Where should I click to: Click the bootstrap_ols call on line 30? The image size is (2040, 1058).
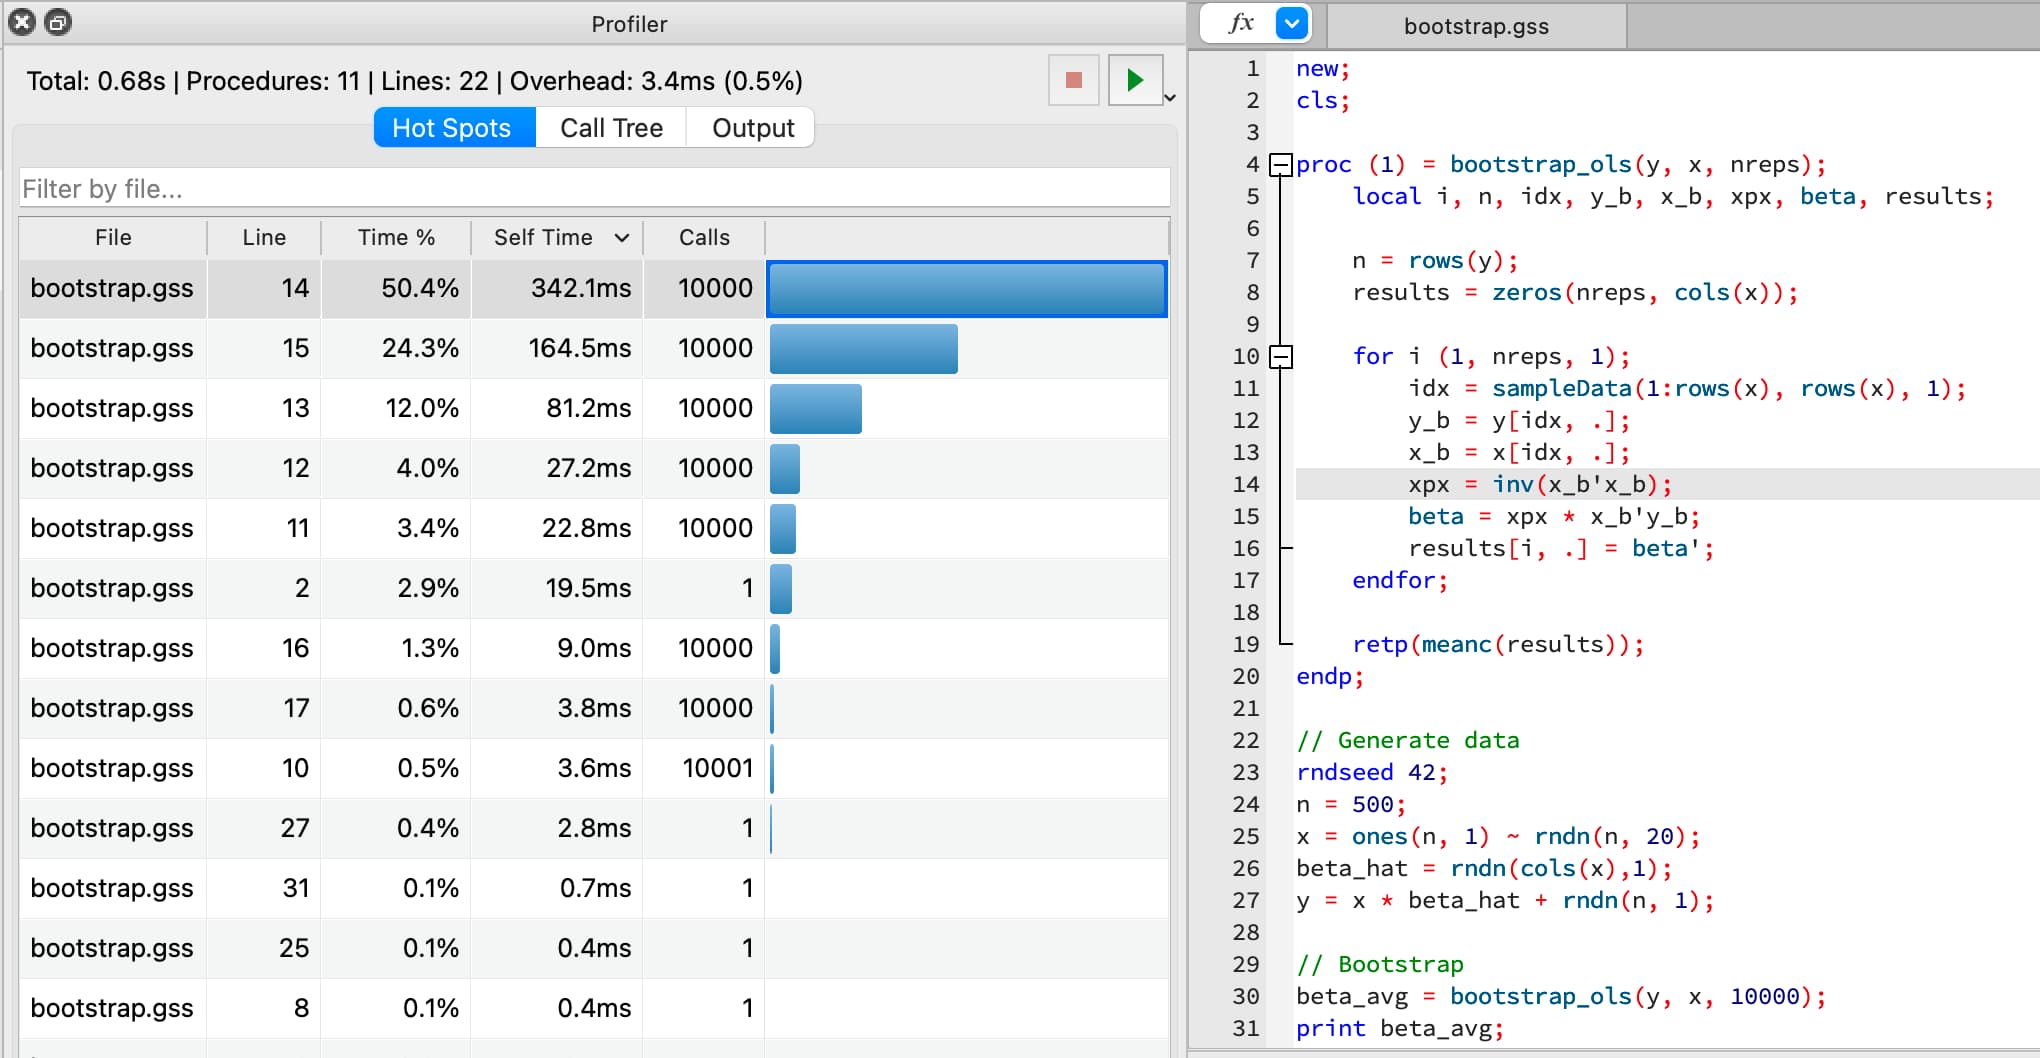point(1638,997)
